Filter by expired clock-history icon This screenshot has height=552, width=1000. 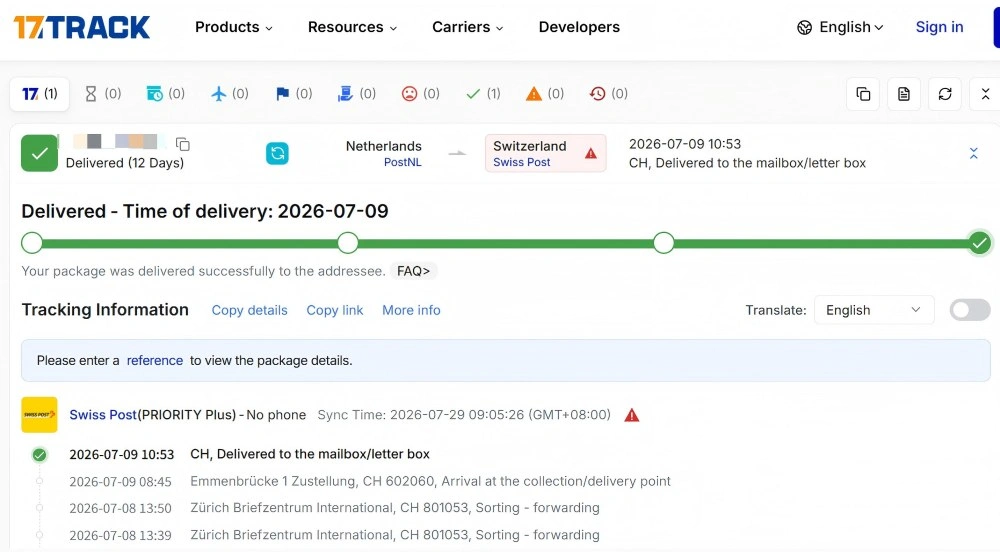click(x=608, y=94)
